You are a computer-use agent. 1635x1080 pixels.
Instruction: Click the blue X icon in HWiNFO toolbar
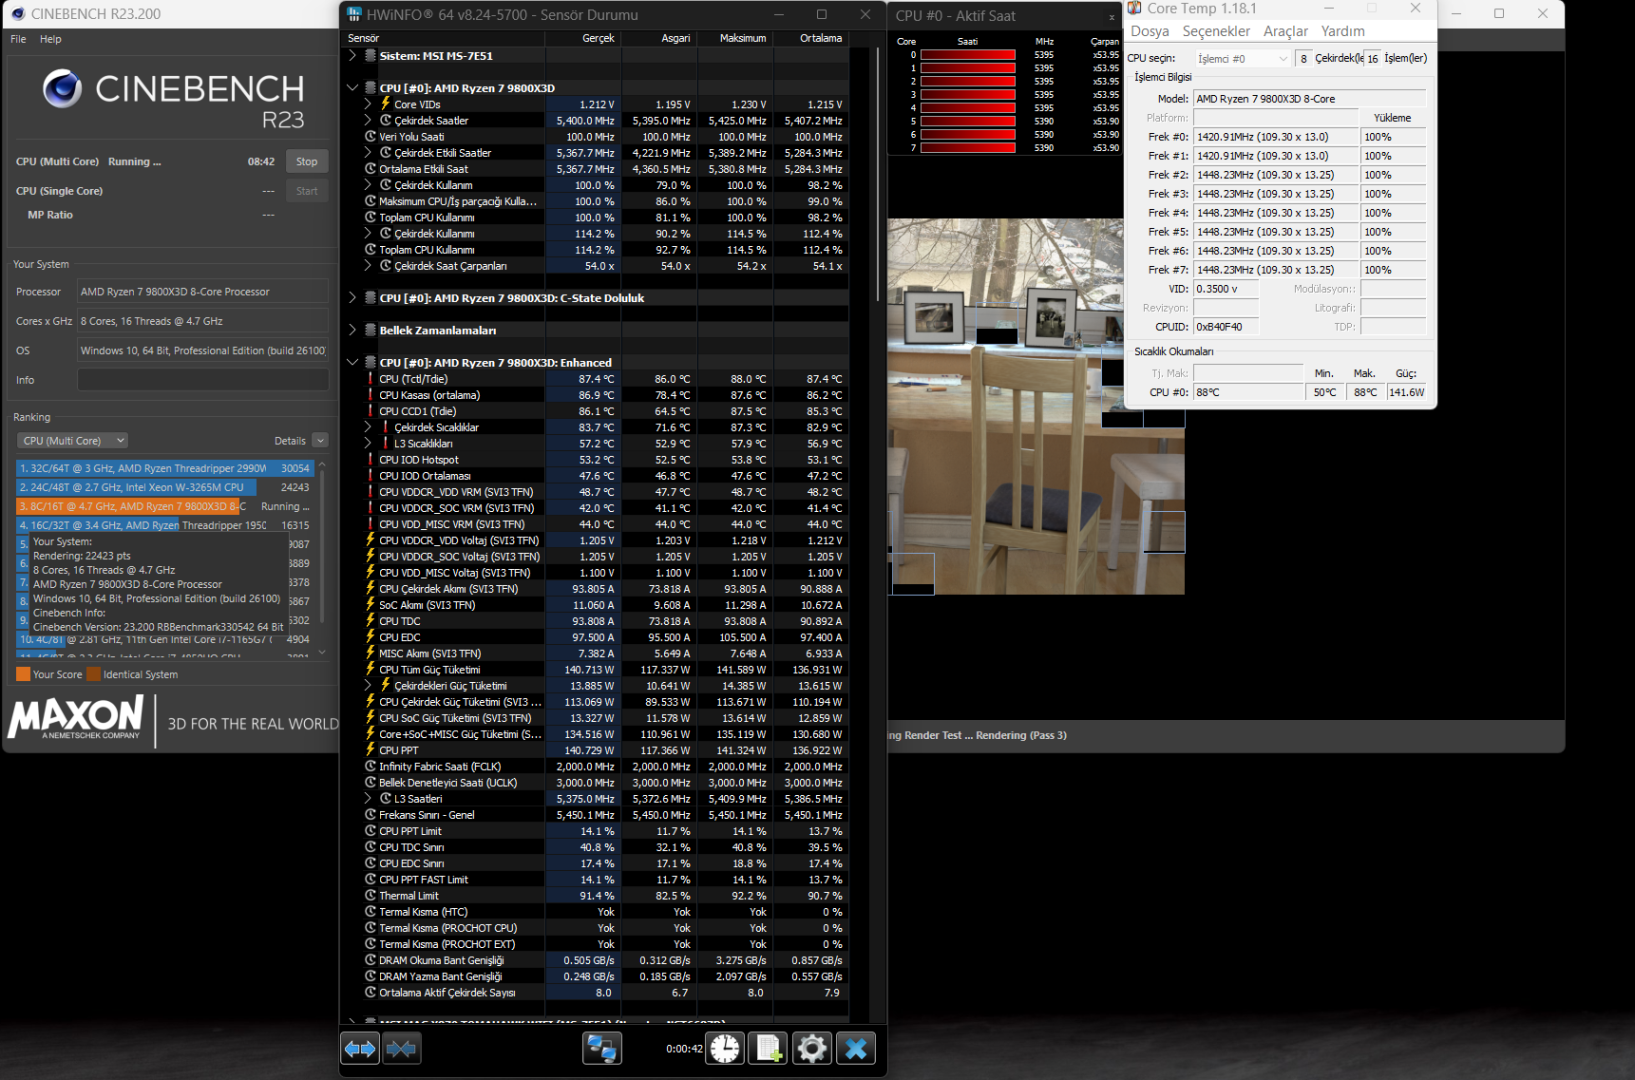(x=856, y=1048)
